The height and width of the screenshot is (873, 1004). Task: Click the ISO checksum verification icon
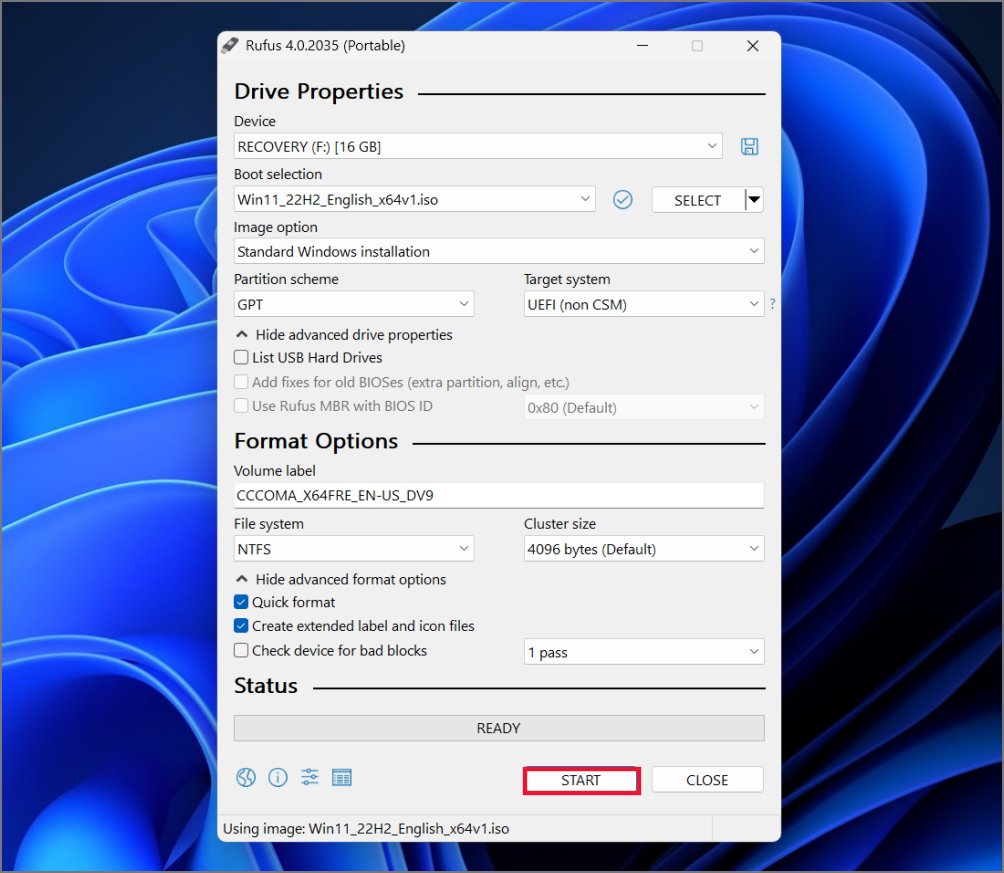622,199
